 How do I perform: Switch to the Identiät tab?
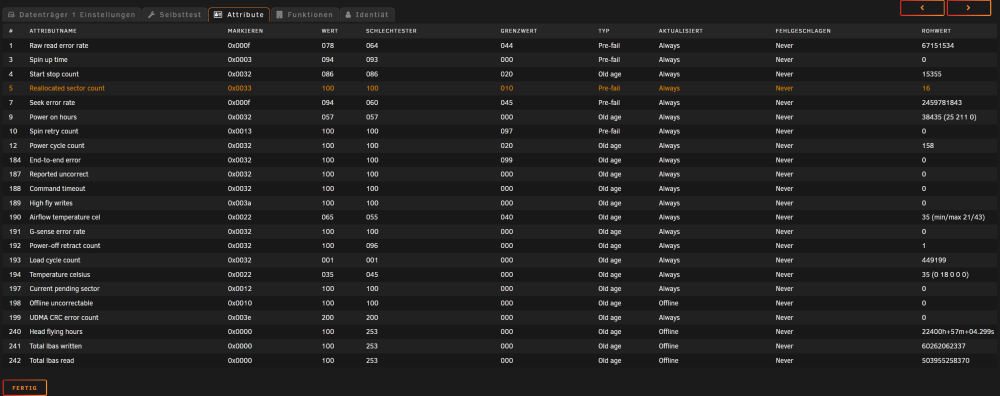click(x=367, y=15)
